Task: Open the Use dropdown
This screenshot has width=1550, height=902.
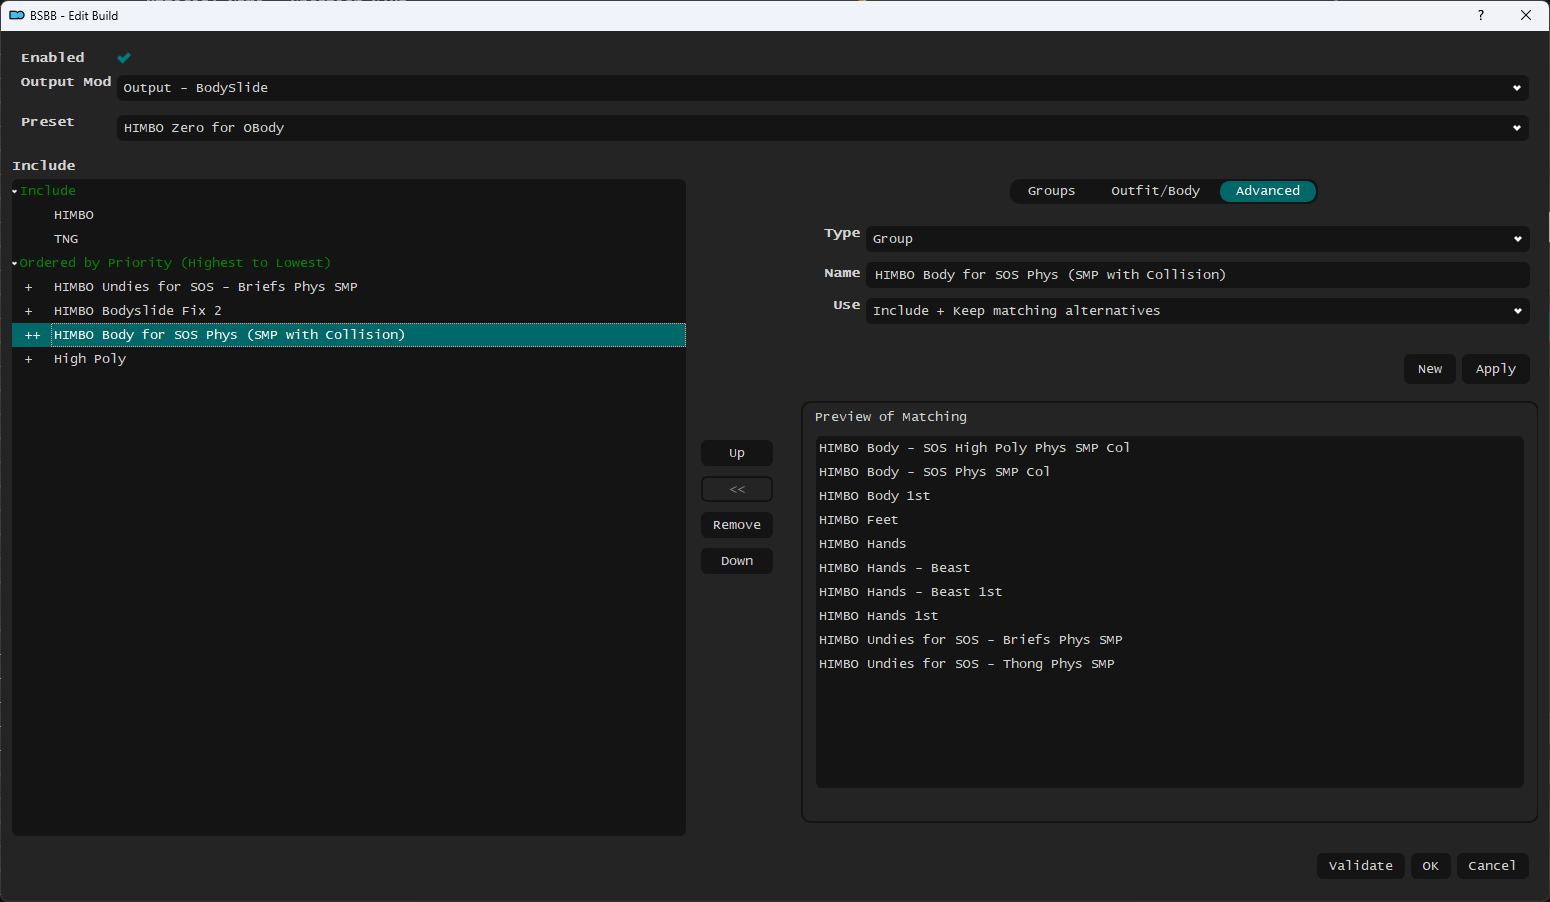Action: point(1197,311)
